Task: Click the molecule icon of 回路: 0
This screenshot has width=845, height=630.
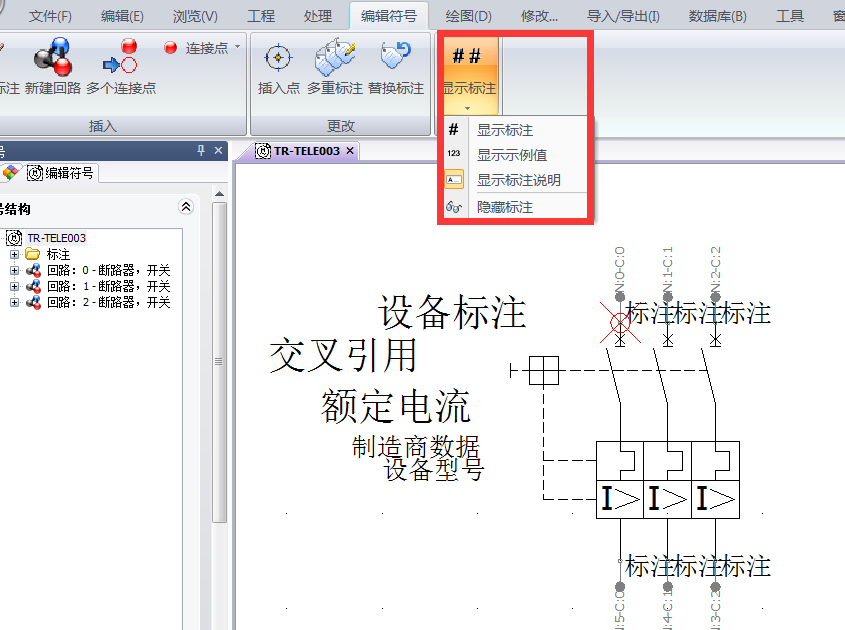Action: click(33, 270)
